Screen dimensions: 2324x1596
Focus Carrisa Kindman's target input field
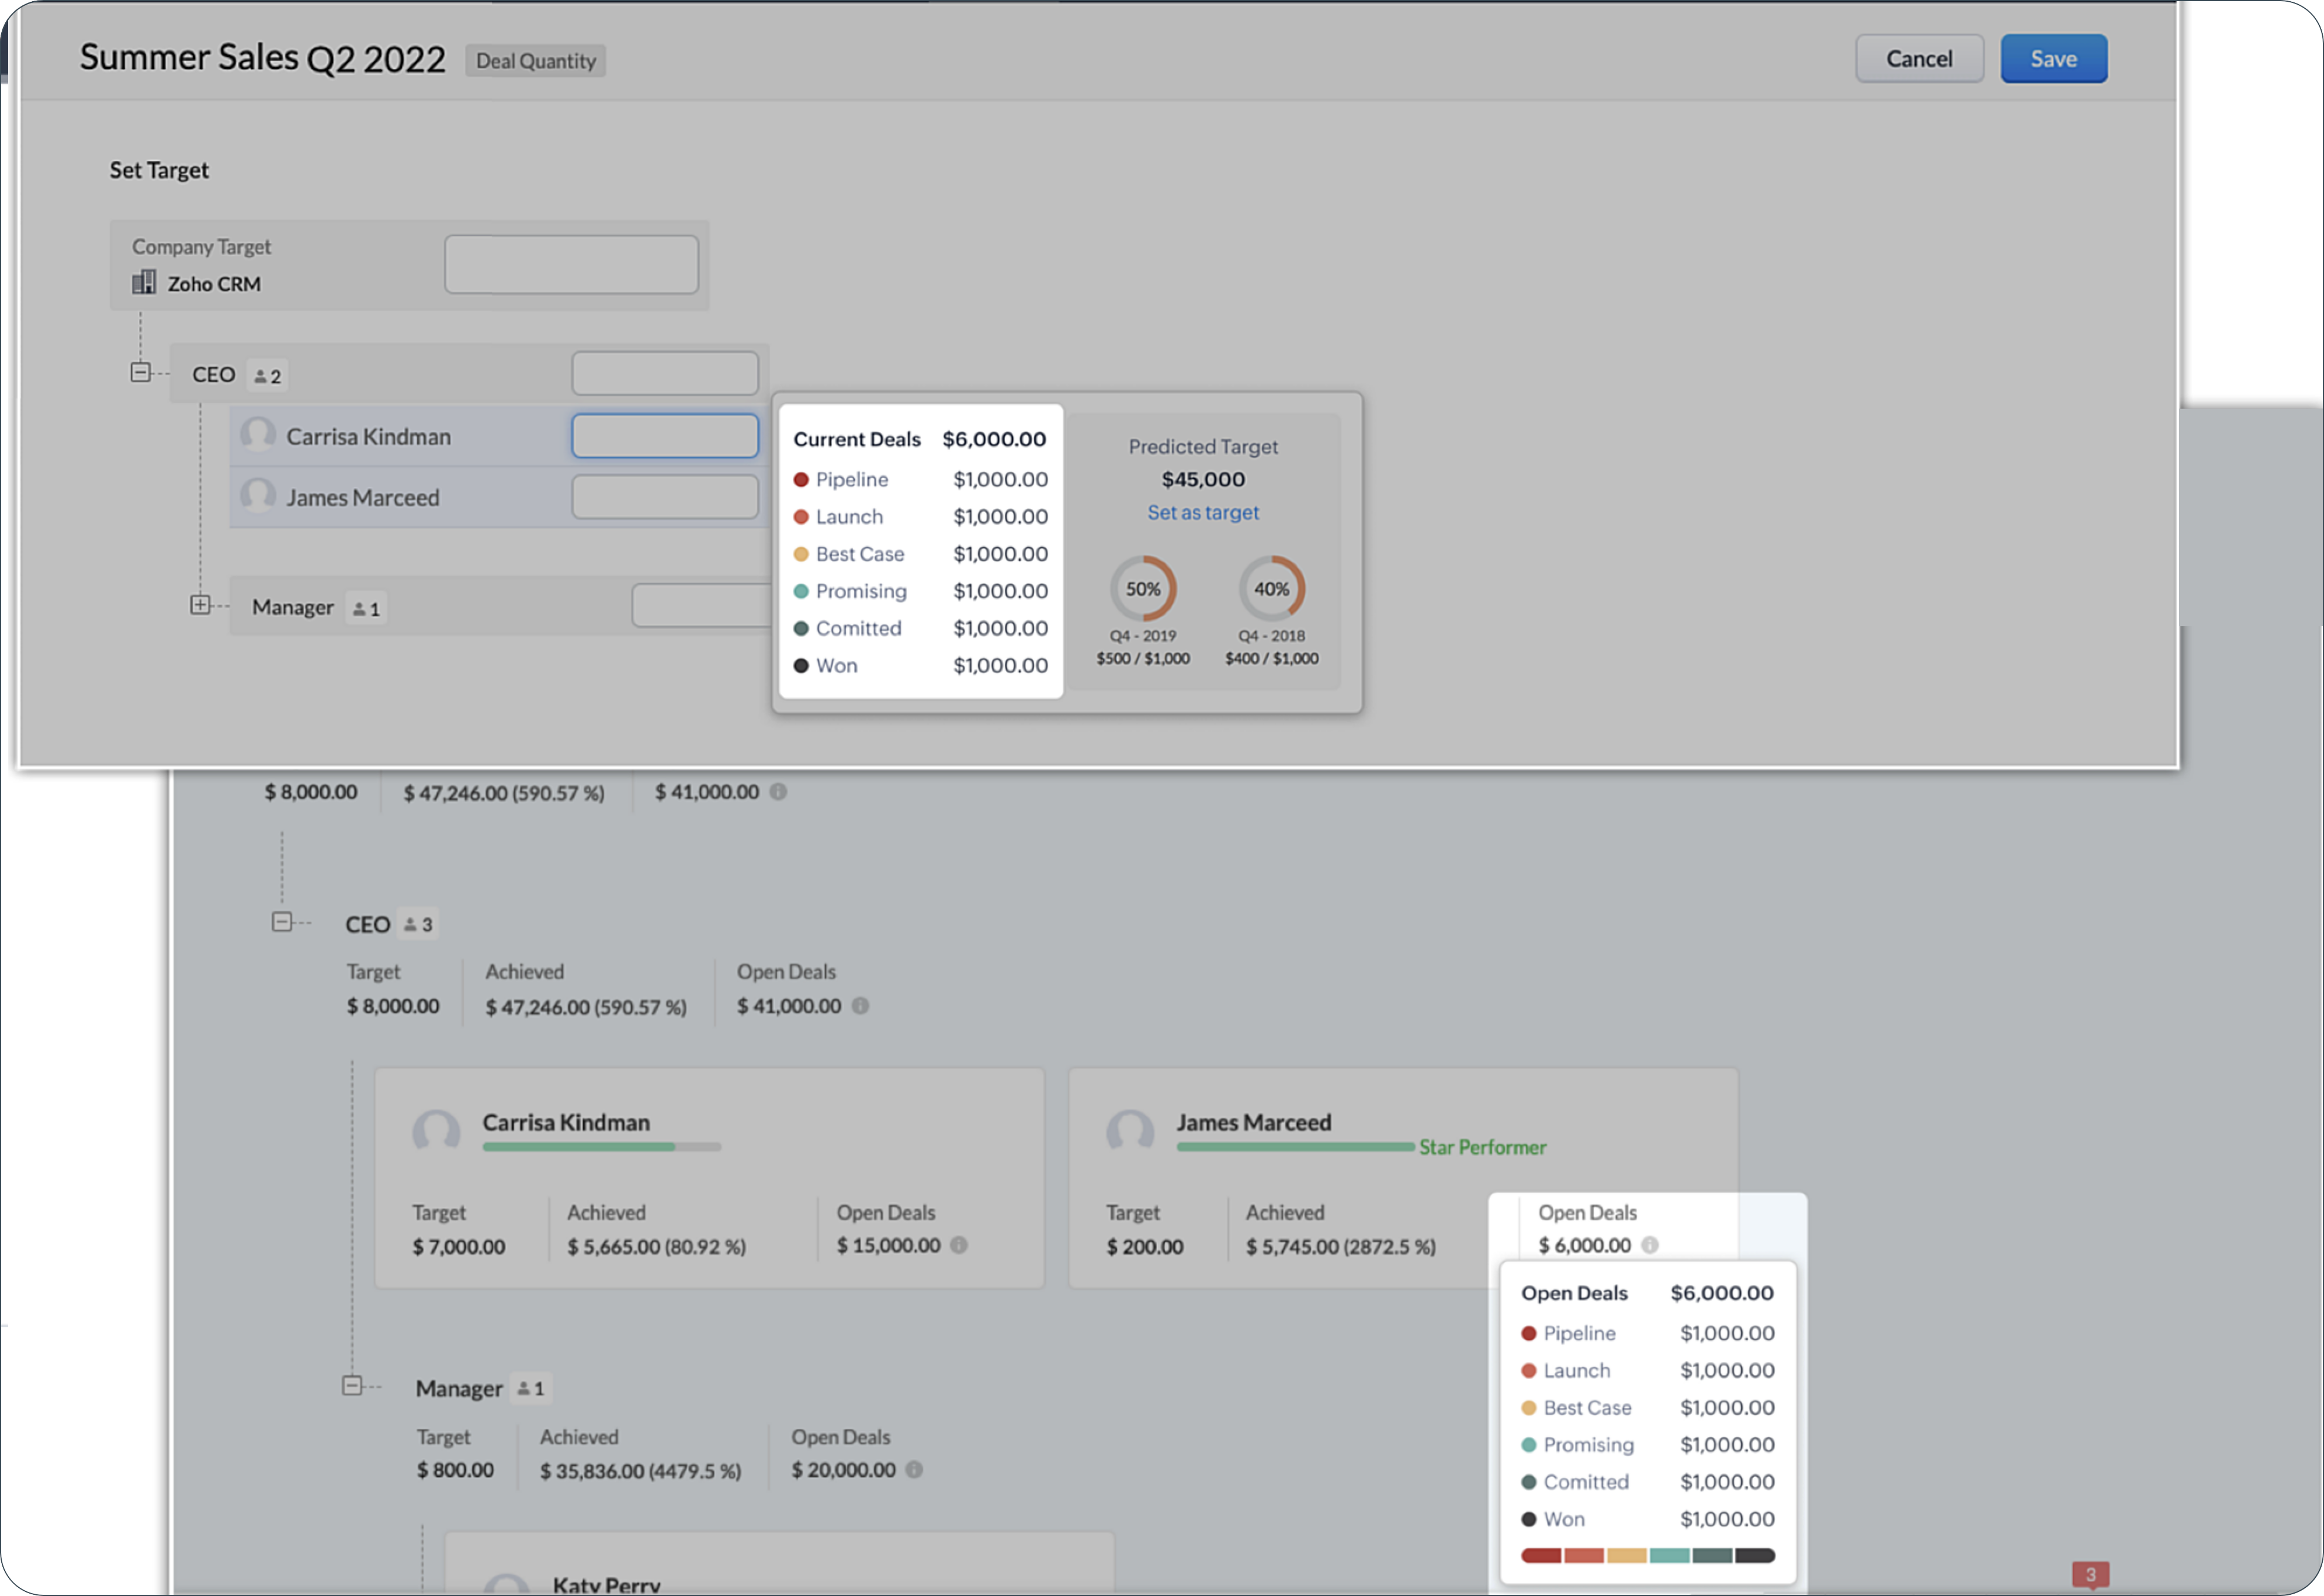click(664, 436)
